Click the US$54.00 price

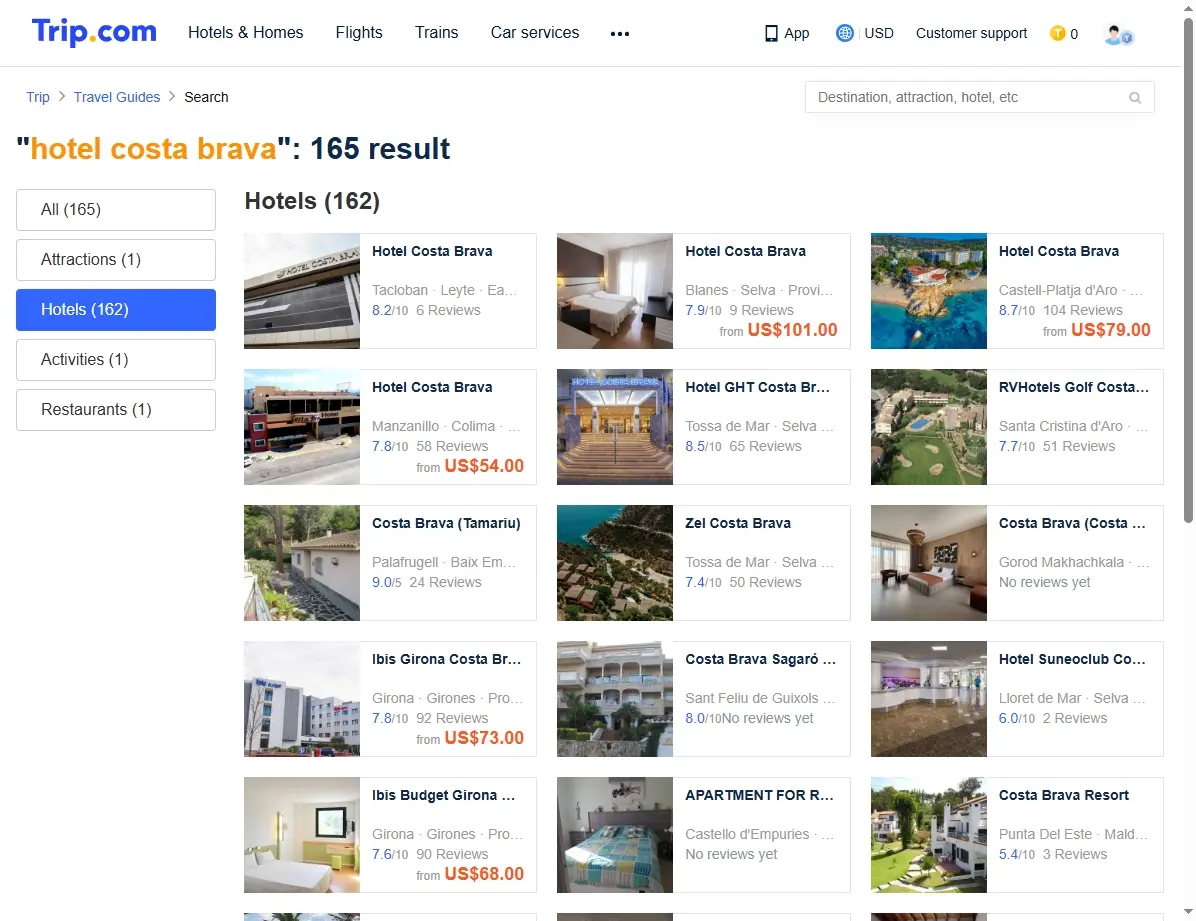[484, 465]
